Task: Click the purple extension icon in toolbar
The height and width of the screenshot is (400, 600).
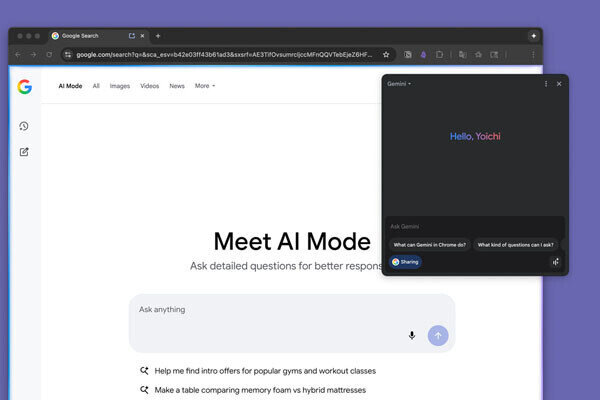Action: click(423, 55)
